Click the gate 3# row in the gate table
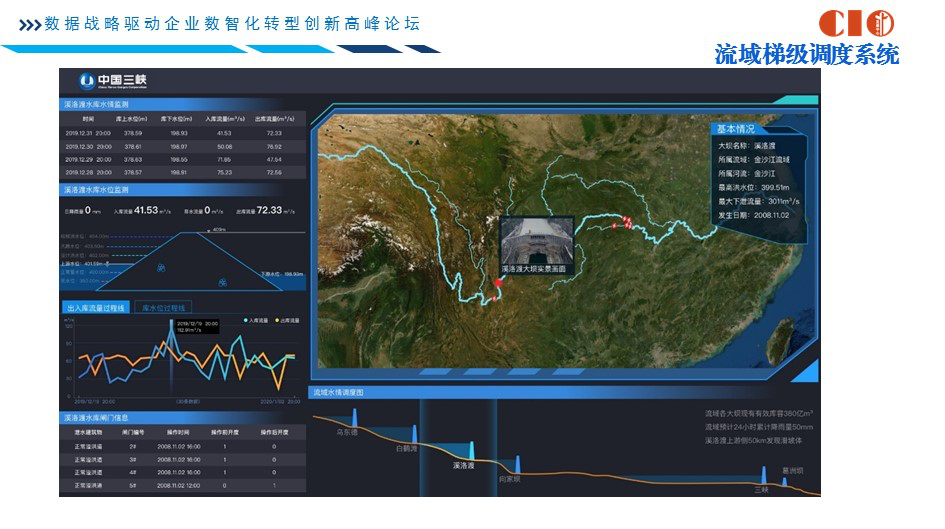 click(183, 460)
